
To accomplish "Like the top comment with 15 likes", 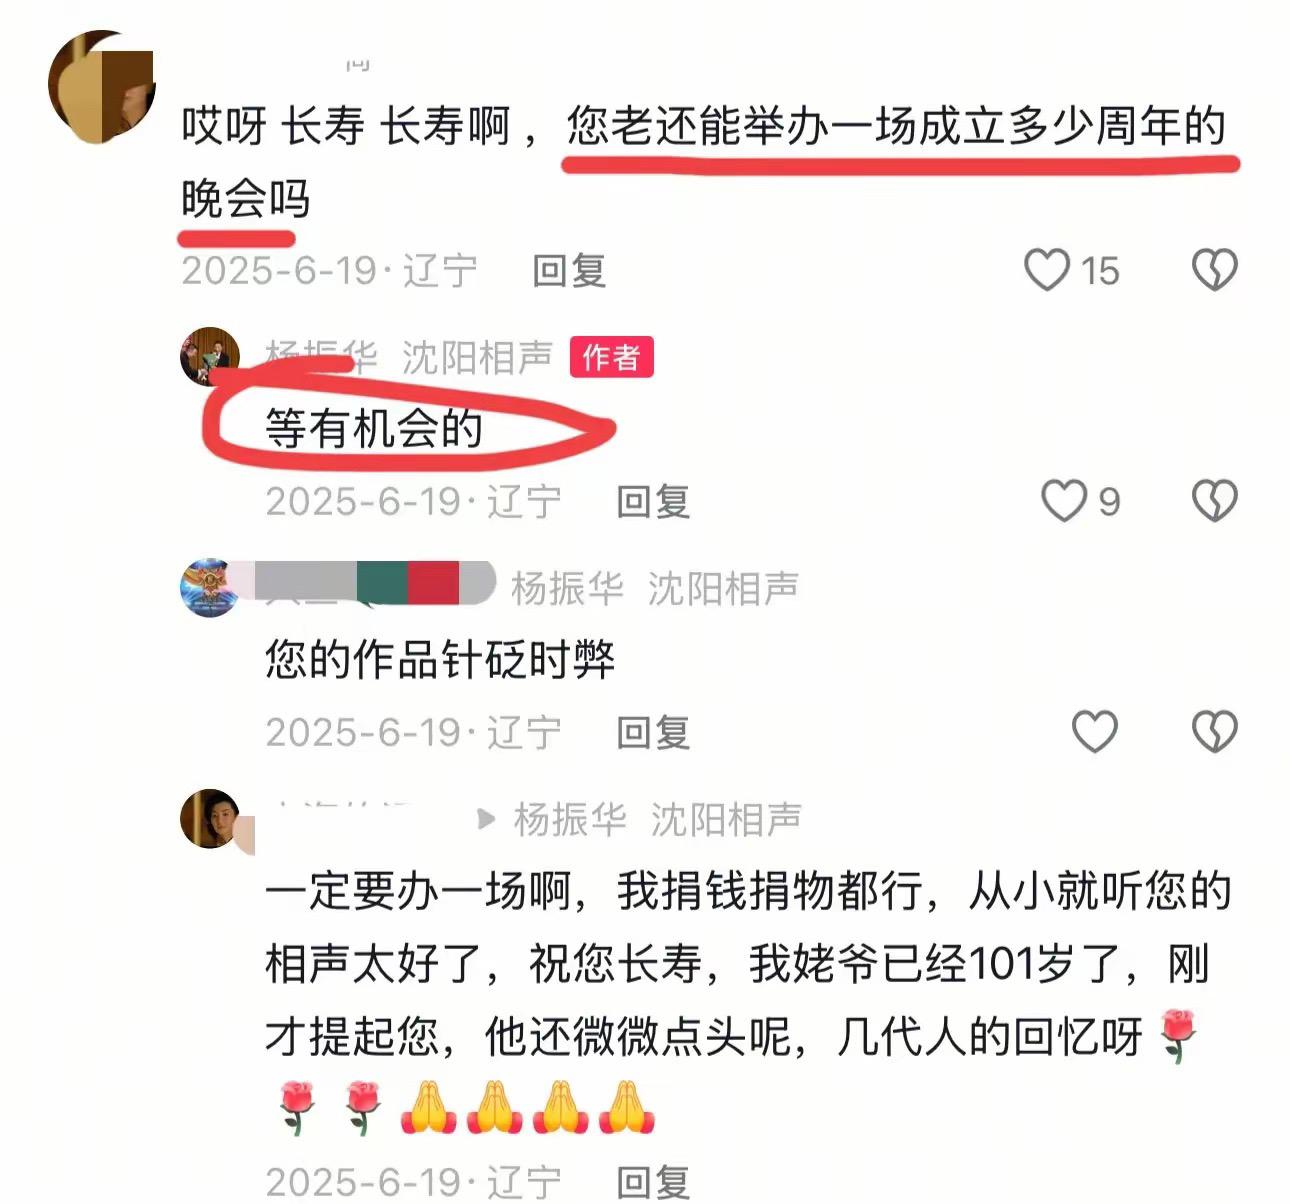I will (1047, 270).
